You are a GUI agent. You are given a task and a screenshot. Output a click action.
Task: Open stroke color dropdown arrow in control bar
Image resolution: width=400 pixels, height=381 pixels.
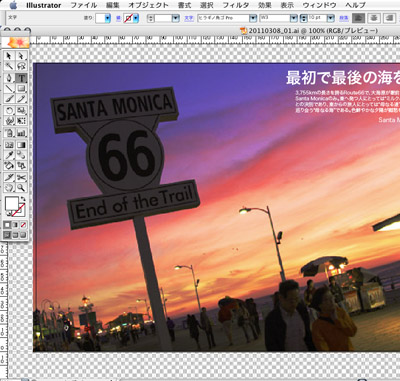pyautogui.click(x=136, y=18)
